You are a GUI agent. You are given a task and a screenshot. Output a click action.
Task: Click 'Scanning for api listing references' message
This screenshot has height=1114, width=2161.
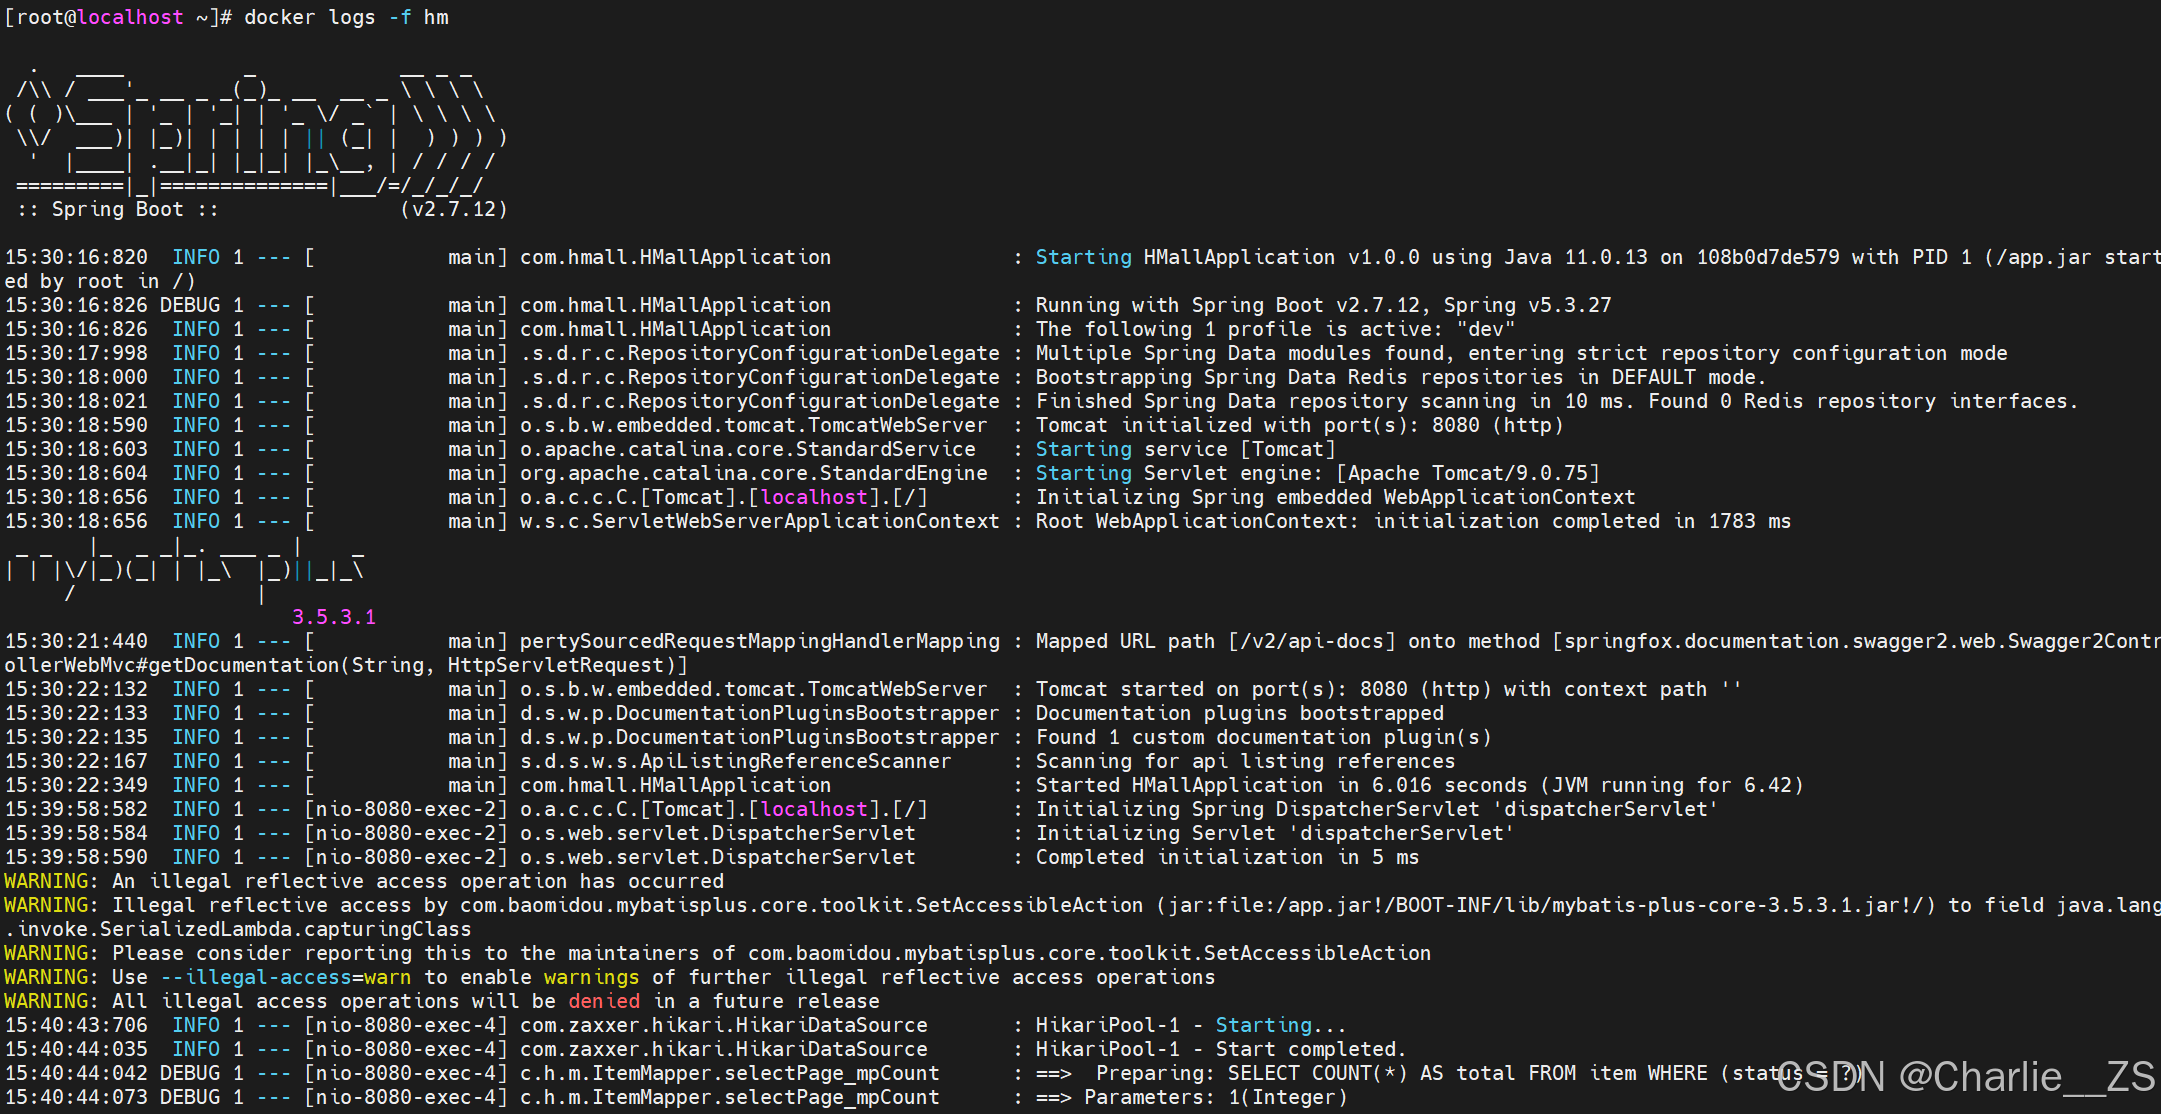coord(1245,761)
